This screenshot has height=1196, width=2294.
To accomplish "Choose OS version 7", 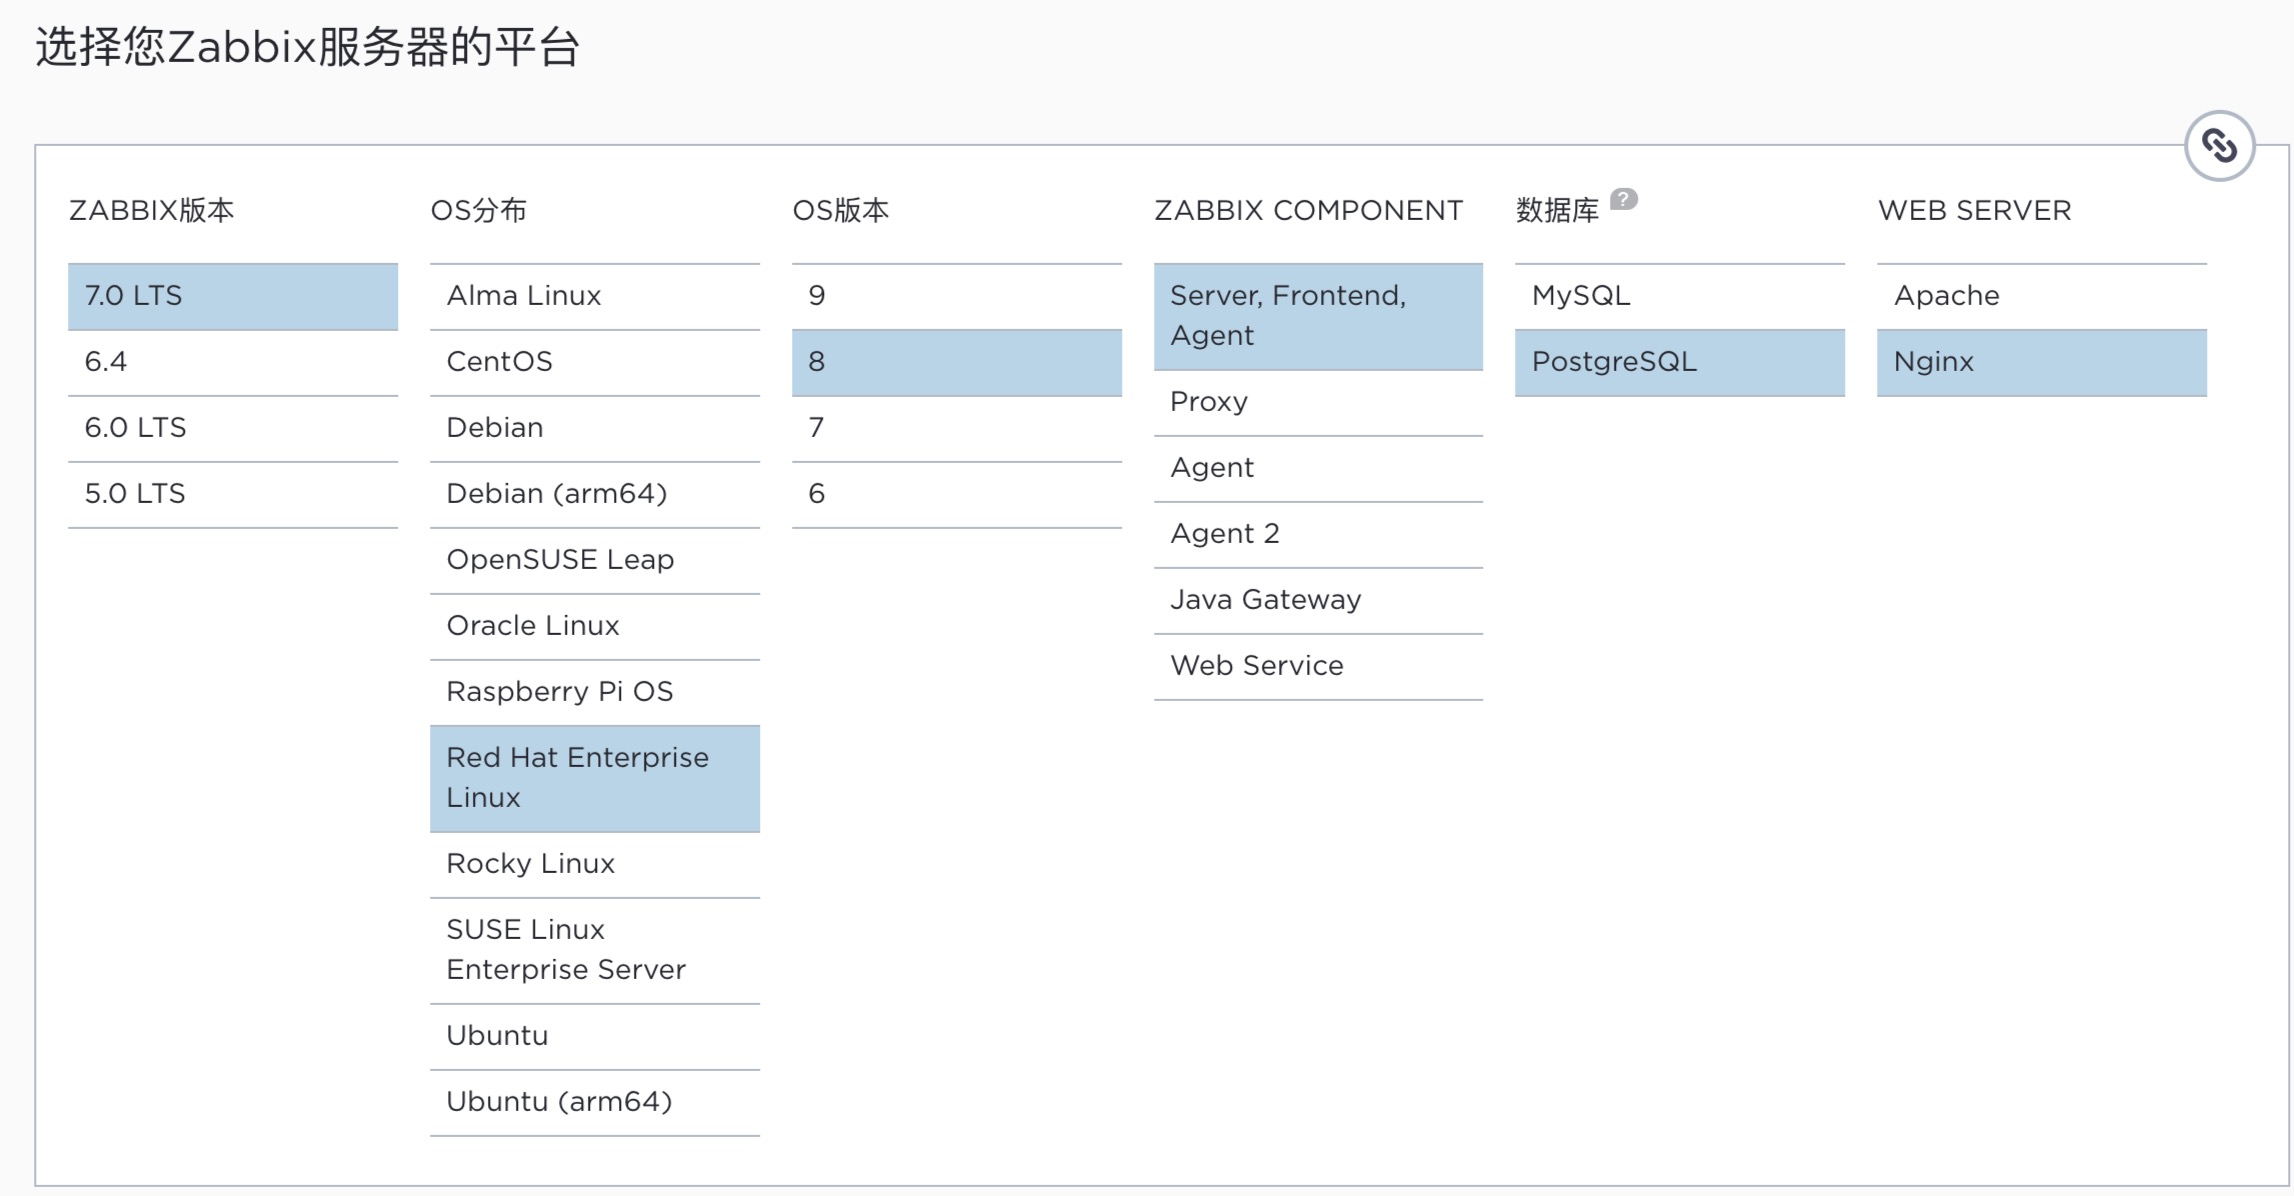I will point(956,428).
